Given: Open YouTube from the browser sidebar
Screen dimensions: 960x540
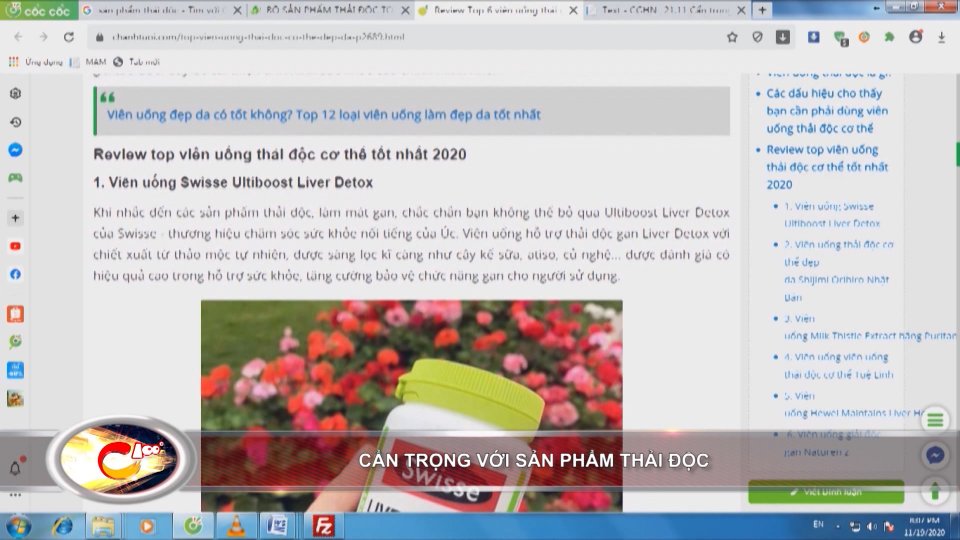Looking at the screenshot, I should [16, 246].
